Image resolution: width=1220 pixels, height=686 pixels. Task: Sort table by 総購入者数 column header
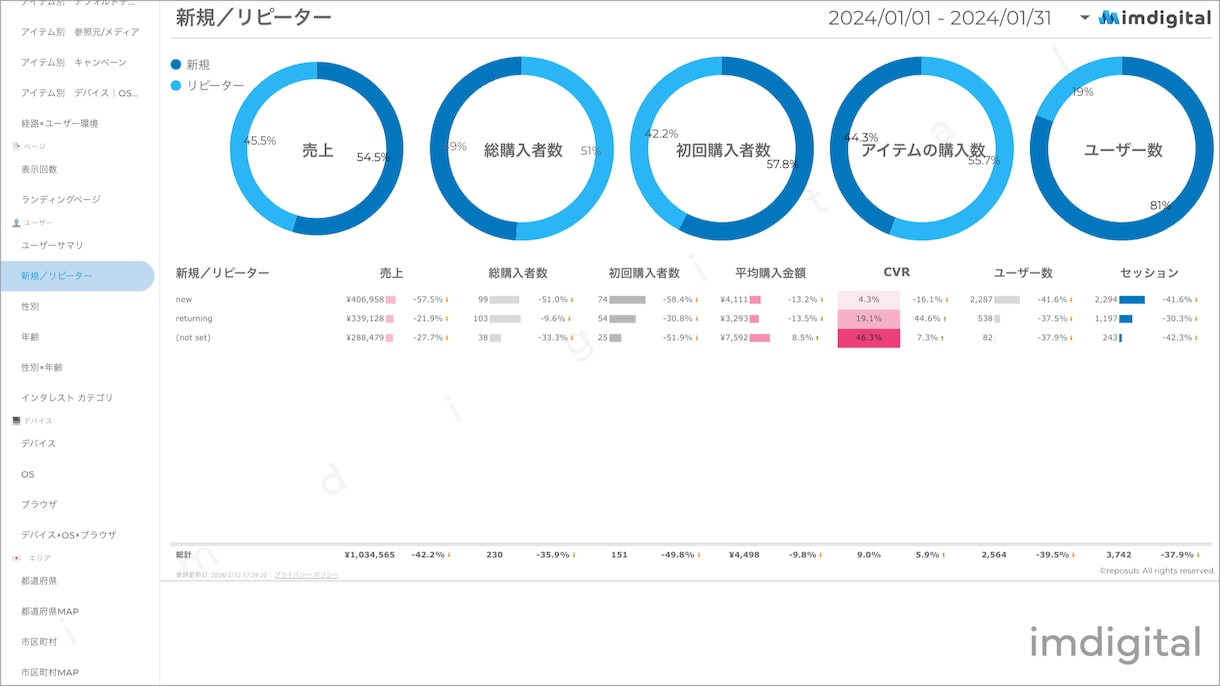point(518,273)
